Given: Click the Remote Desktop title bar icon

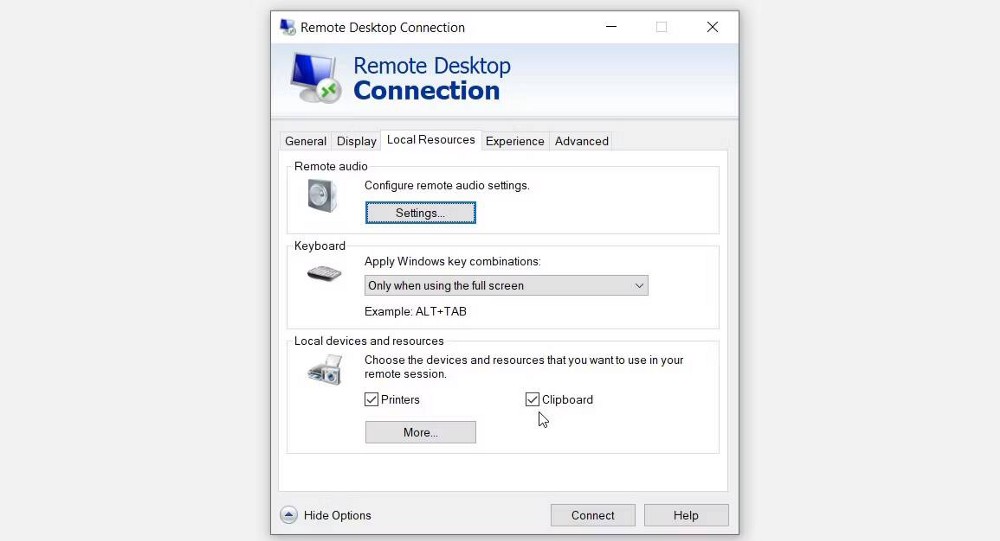Looking at the screenshot, I should (288, 27).
